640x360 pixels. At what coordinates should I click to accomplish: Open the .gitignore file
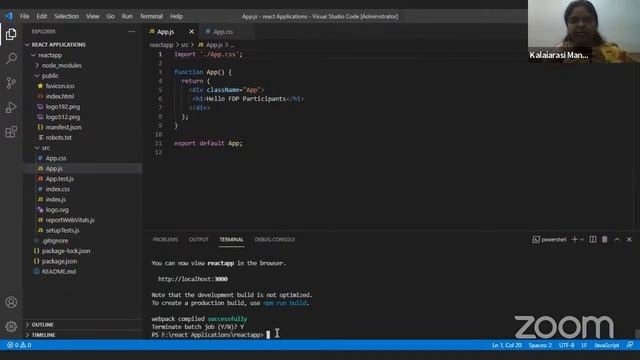(x=55, y=241)
